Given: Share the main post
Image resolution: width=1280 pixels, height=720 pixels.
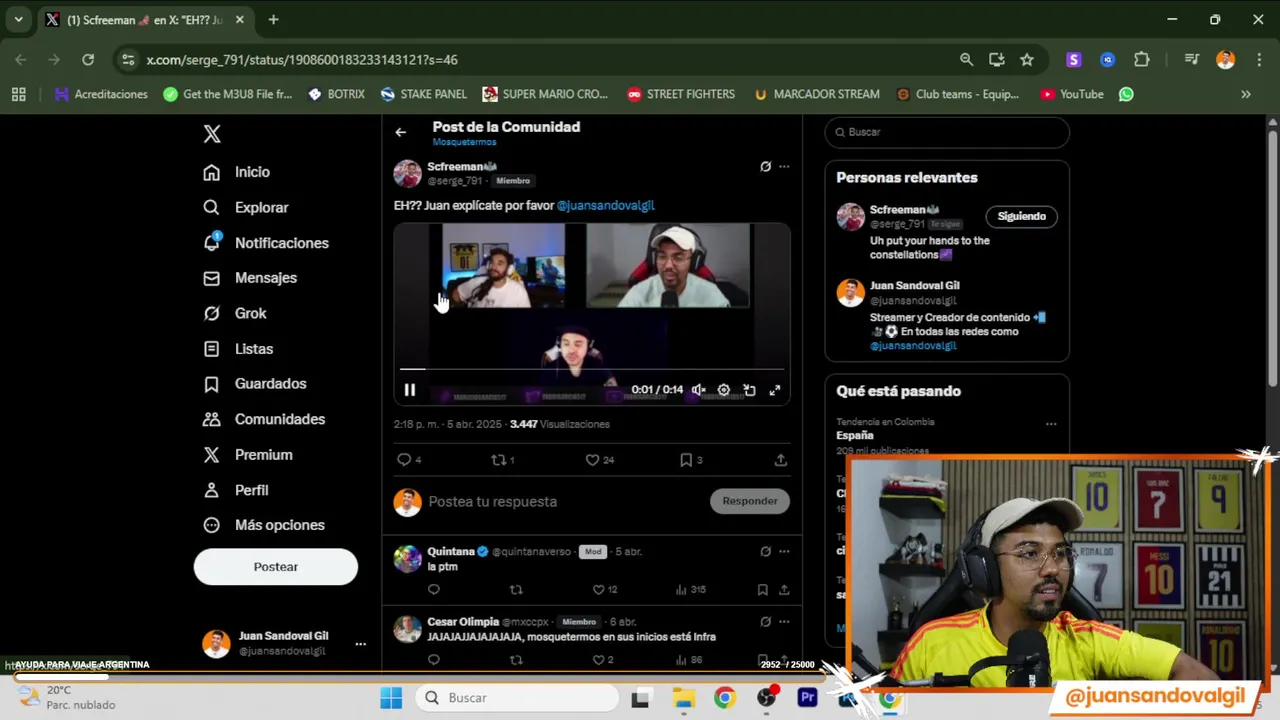Looking at the screenshot, I should point(780,460).
